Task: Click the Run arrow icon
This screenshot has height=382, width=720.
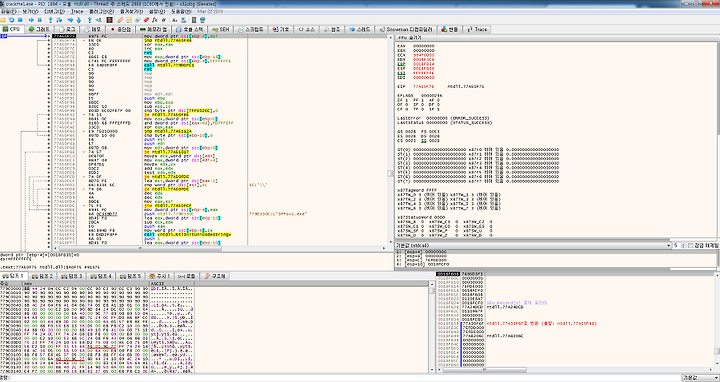Action: [x=31, y=20]
